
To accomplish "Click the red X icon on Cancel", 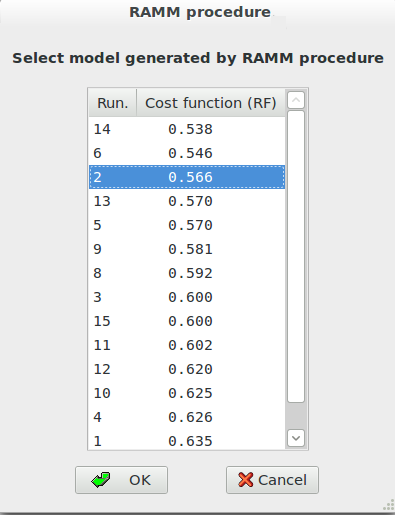I will (x=246, y=480).
